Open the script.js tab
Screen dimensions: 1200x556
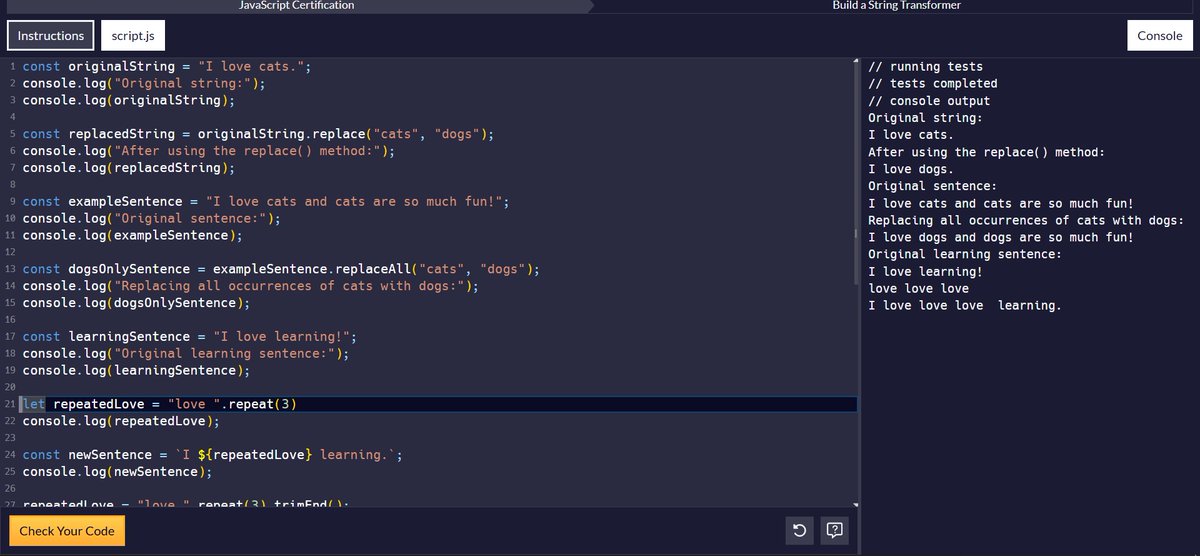(132, 35)
